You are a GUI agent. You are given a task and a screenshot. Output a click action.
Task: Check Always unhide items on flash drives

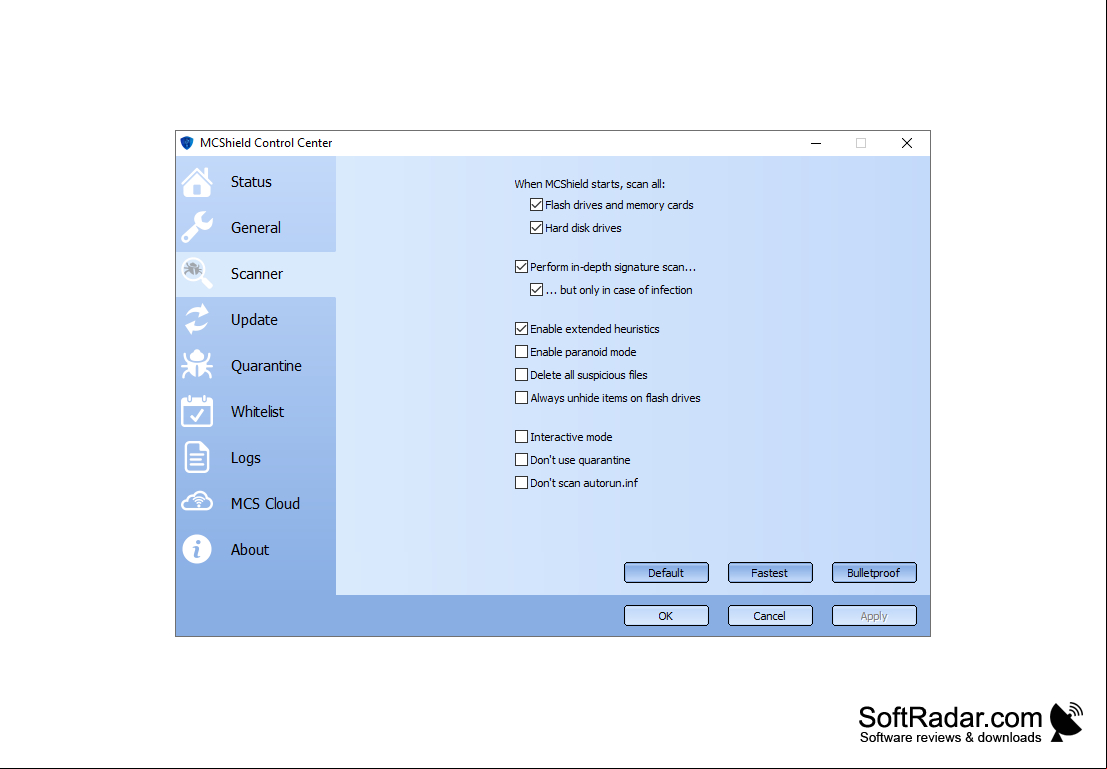(521, 398)
